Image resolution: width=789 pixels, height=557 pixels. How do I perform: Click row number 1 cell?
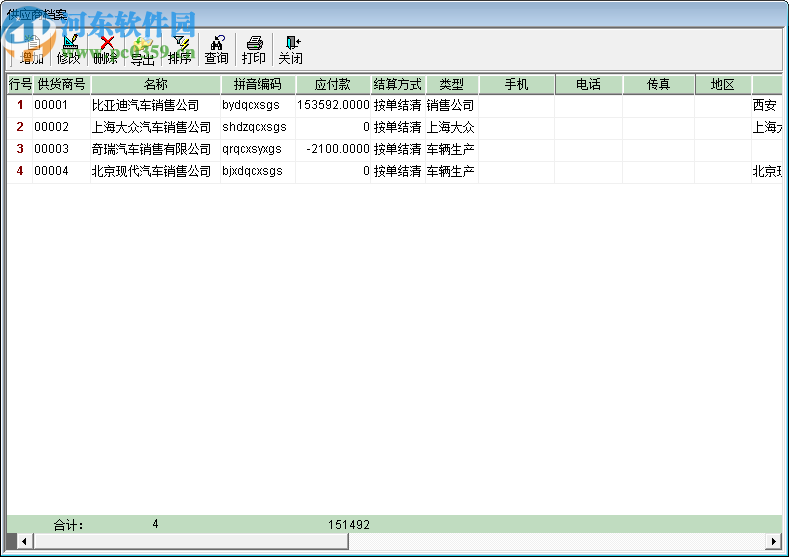(x=20, y=105)
